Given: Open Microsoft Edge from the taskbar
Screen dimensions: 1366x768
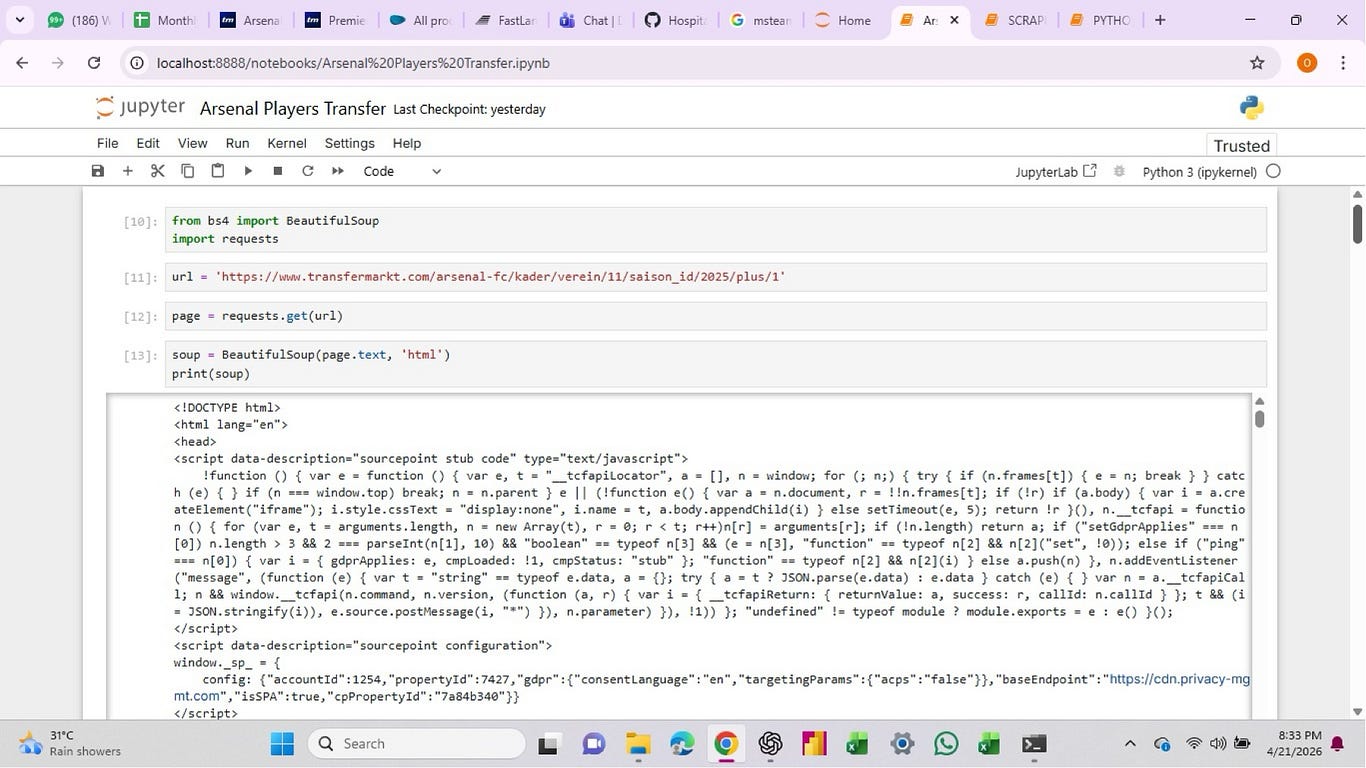Looking at the screenshot, I should tap(682, 744).
